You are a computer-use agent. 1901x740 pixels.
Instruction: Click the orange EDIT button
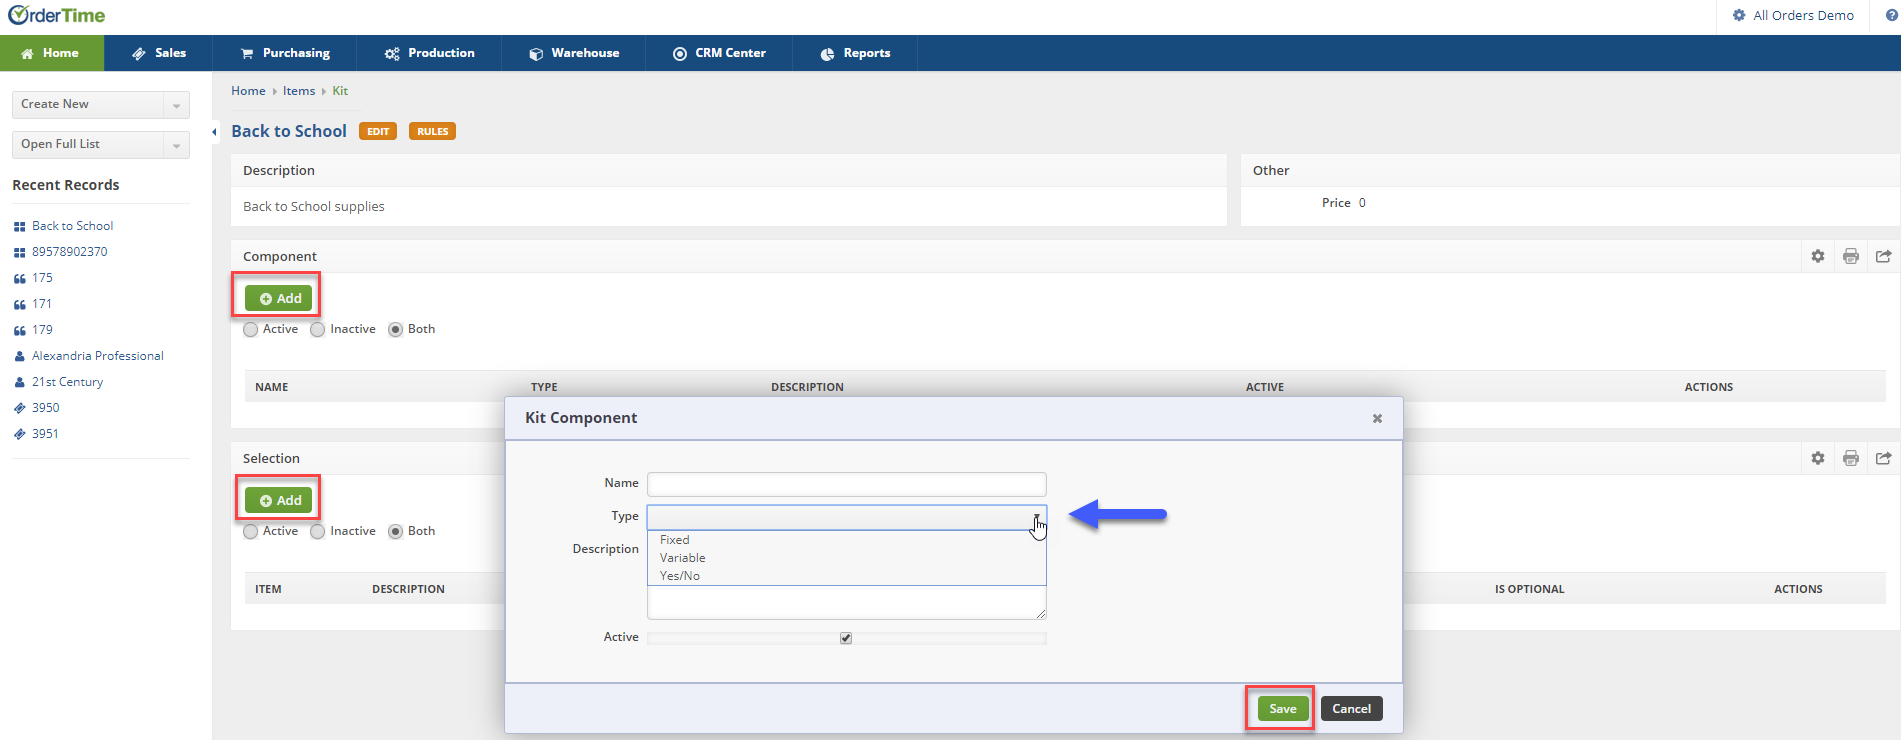click(x=378, y=131)
